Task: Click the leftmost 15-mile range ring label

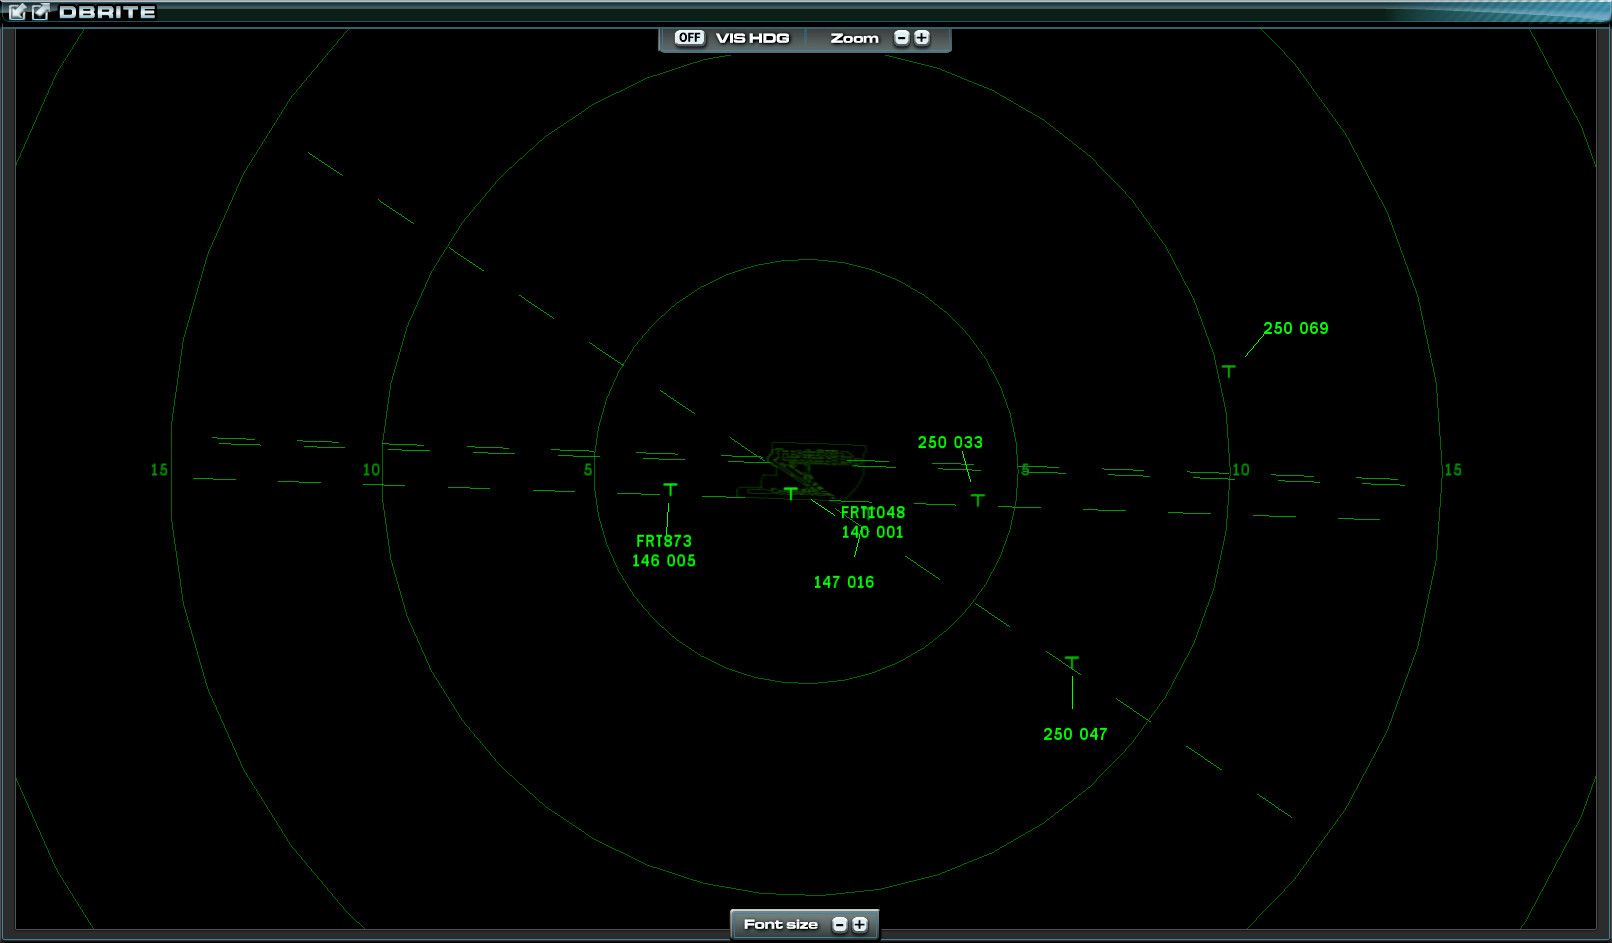Action: pyautogui.click(x=158, y=468)
